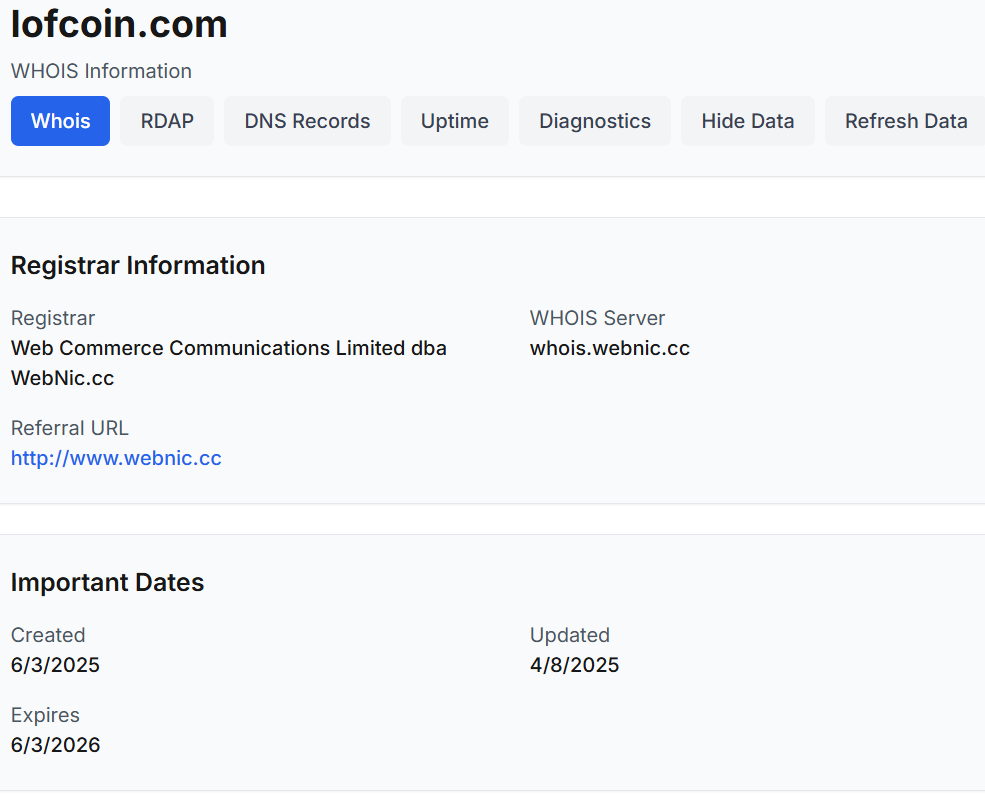Click the Created label

pos(48,635)
